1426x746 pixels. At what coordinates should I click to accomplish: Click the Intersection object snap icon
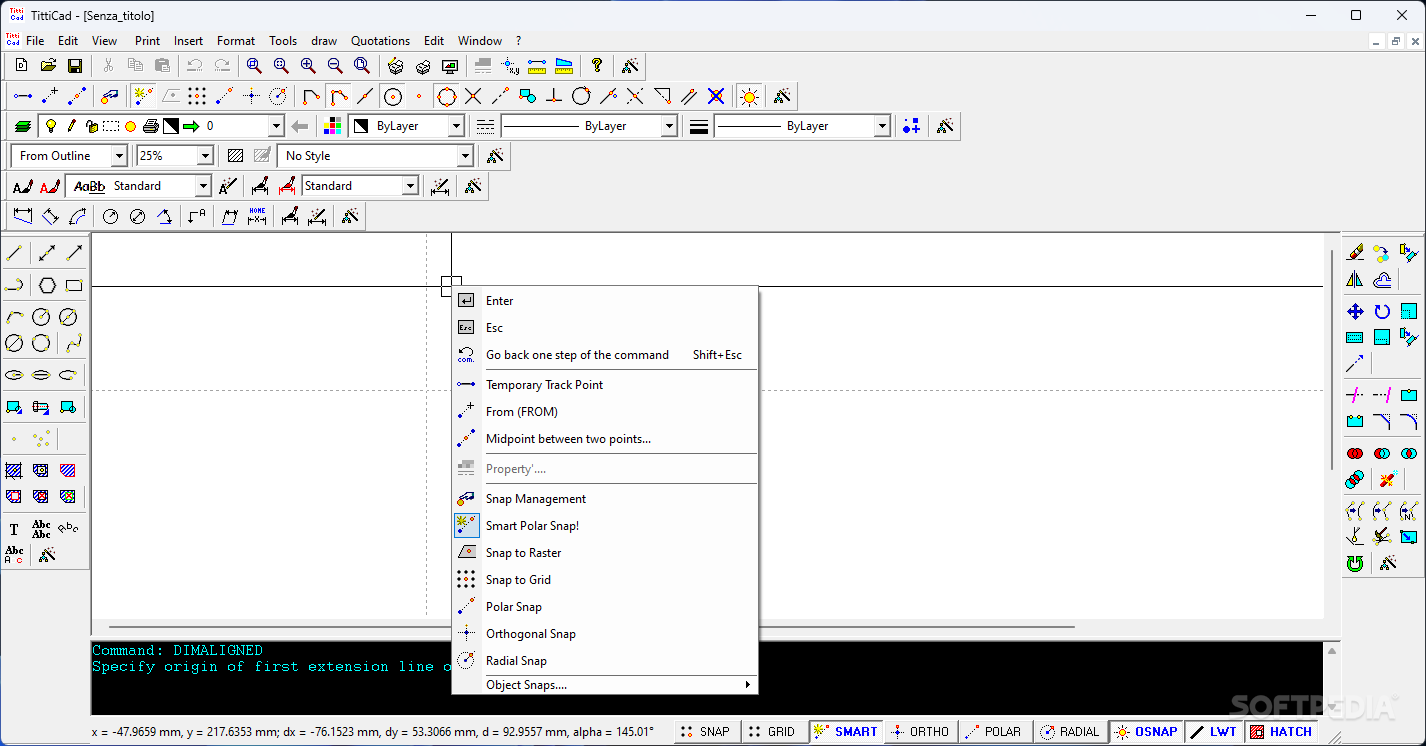click(473, 96)
